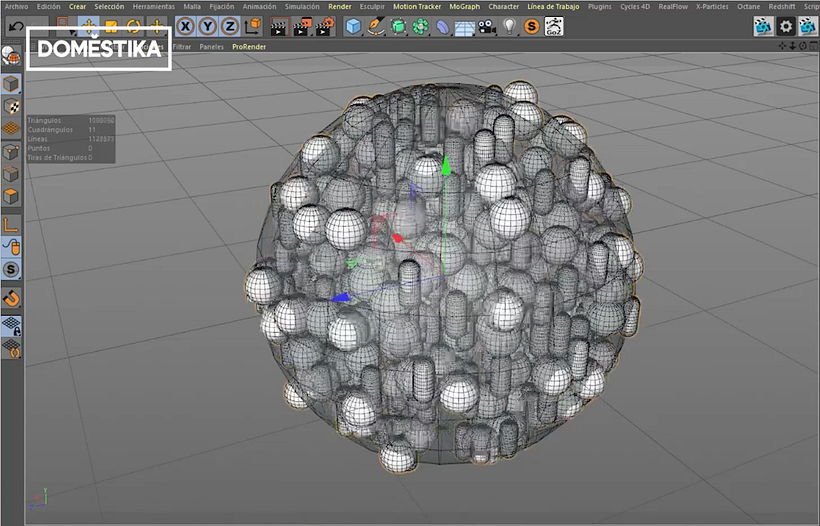Click the first blue clapperboard layout icon
Viewport: 820px width, 526px height.
click(x=764, y=26)
